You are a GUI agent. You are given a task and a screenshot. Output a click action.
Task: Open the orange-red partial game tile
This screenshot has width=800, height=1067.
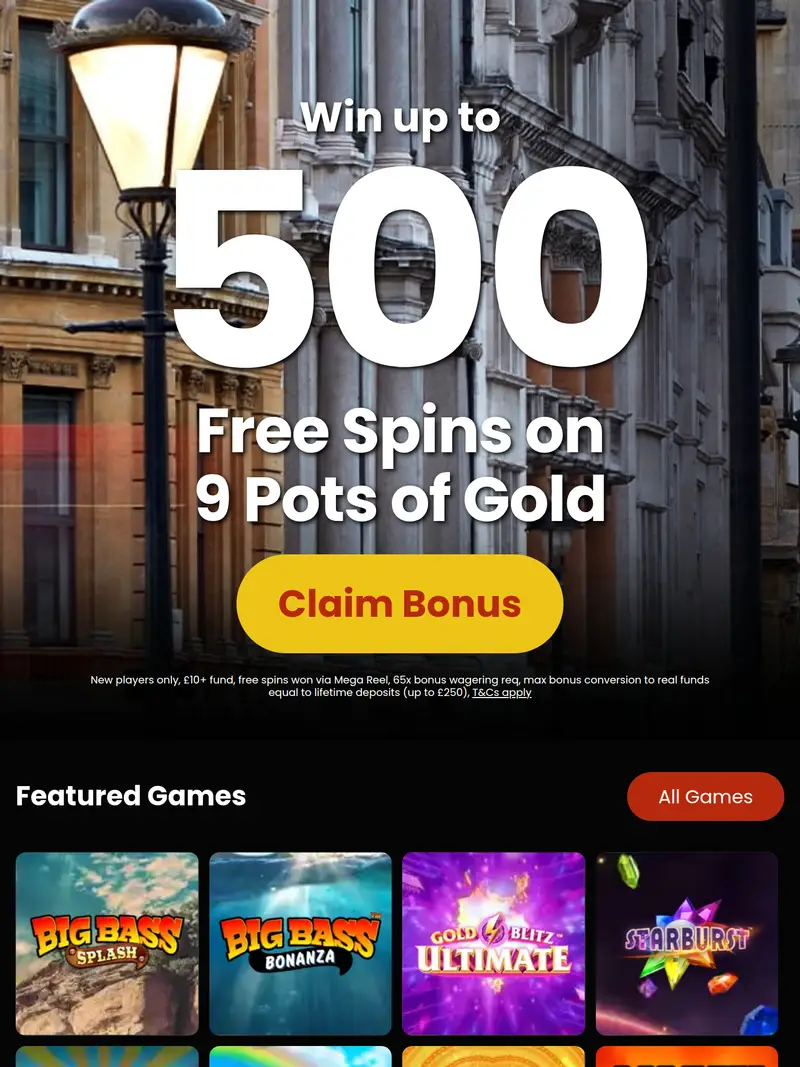coord(687,1057)
